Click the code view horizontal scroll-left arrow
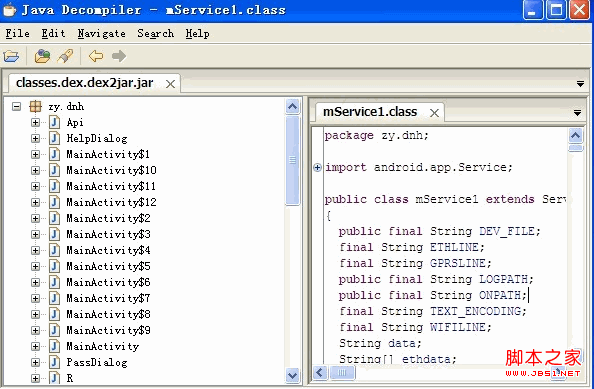 click(320, 373)
